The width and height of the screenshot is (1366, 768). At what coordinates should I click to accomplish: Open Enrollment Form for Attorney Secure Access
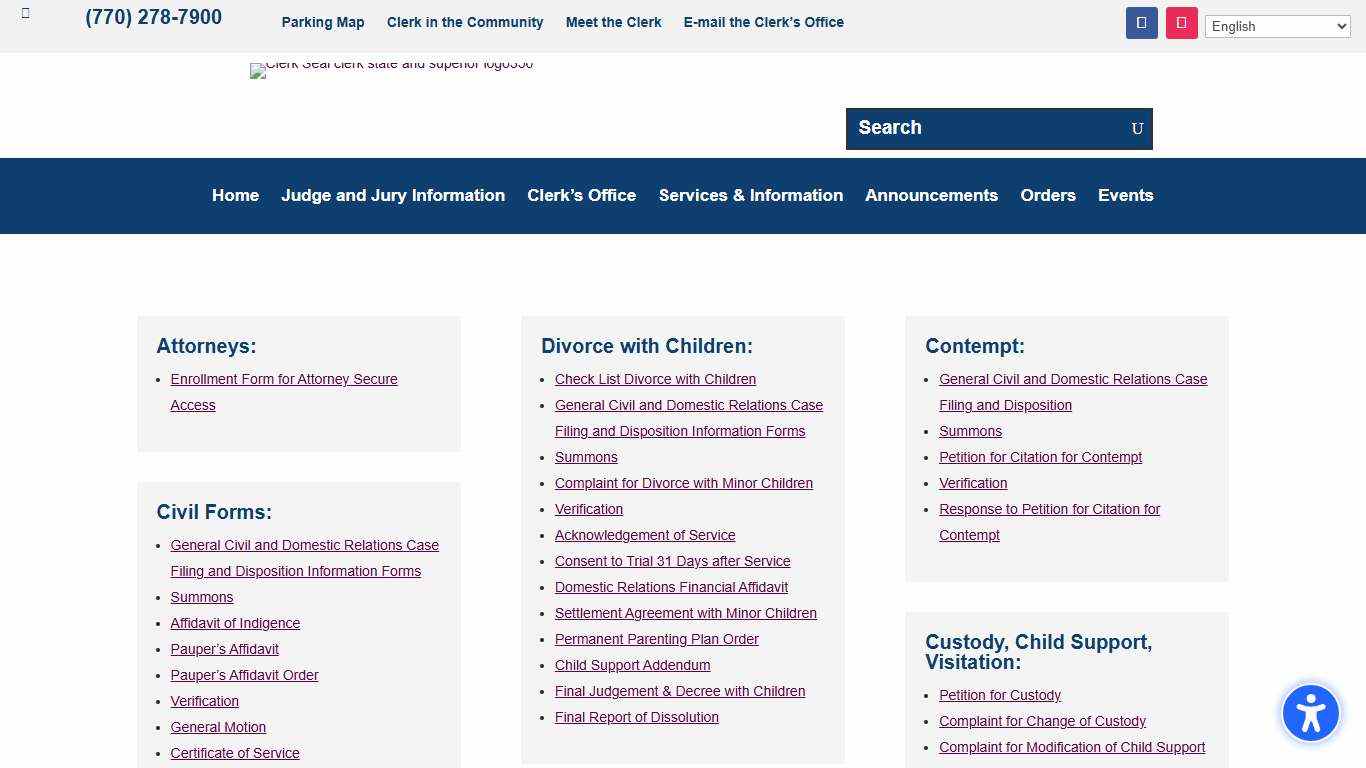coord(283,380)
